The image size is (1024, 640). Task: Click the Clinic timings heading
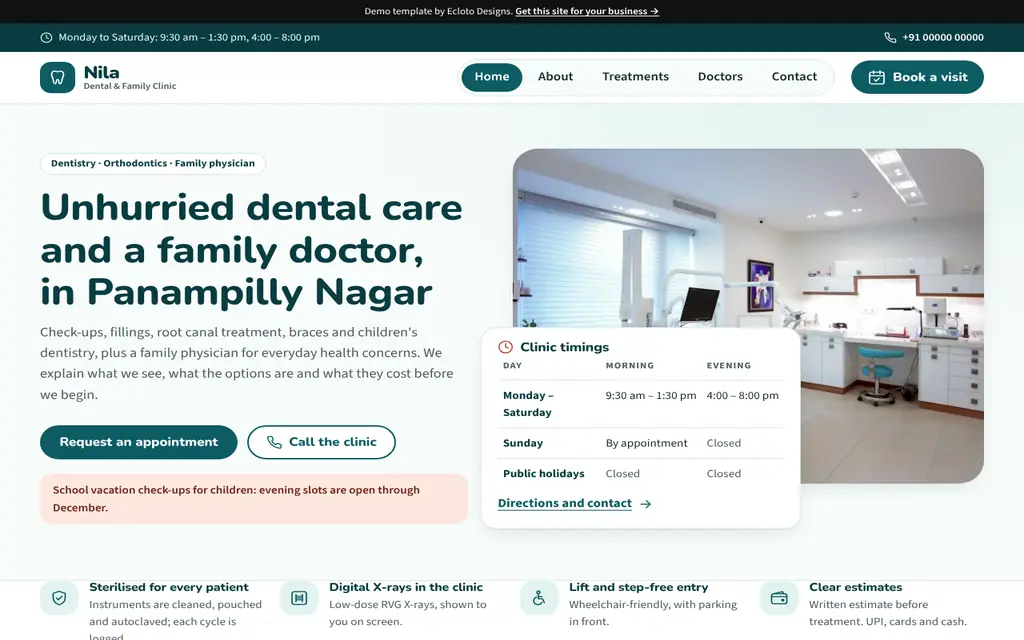click(564, 347)
